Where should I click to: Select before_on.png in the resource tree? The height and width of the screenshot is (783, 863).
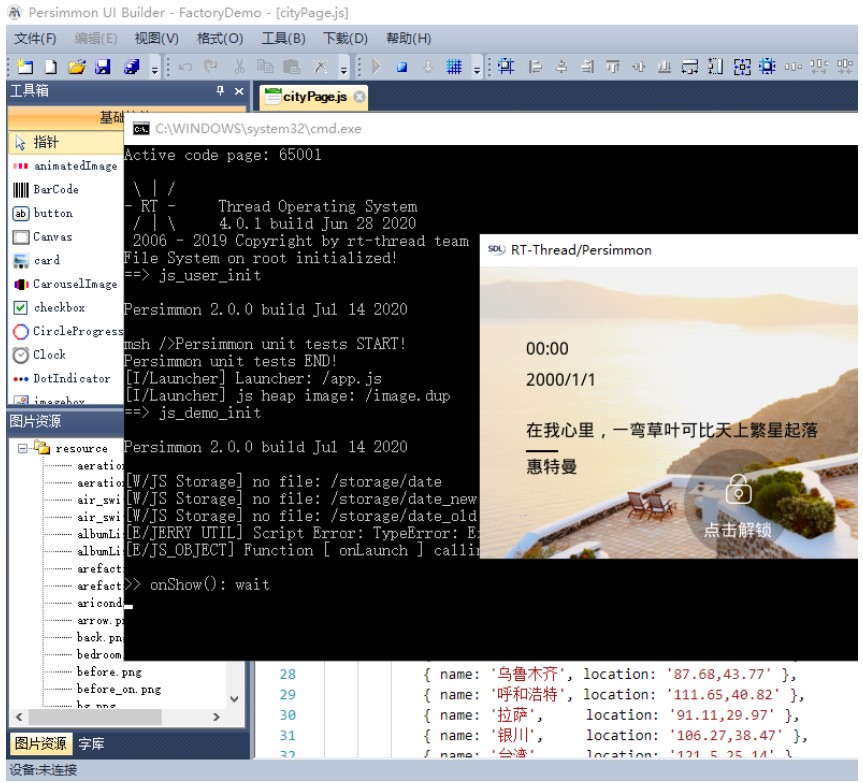(119, 689)
